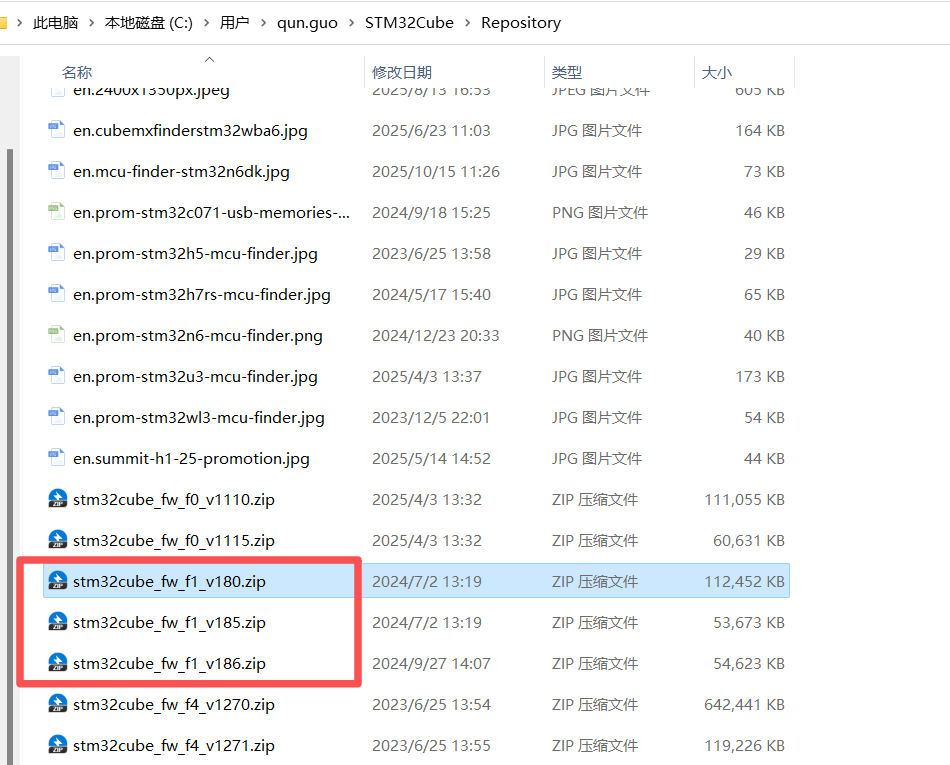This screenshot has height=765, width=950.
Task: Expand the chevron after 此电脑 in address bar
Action: (x=91, y=23)
